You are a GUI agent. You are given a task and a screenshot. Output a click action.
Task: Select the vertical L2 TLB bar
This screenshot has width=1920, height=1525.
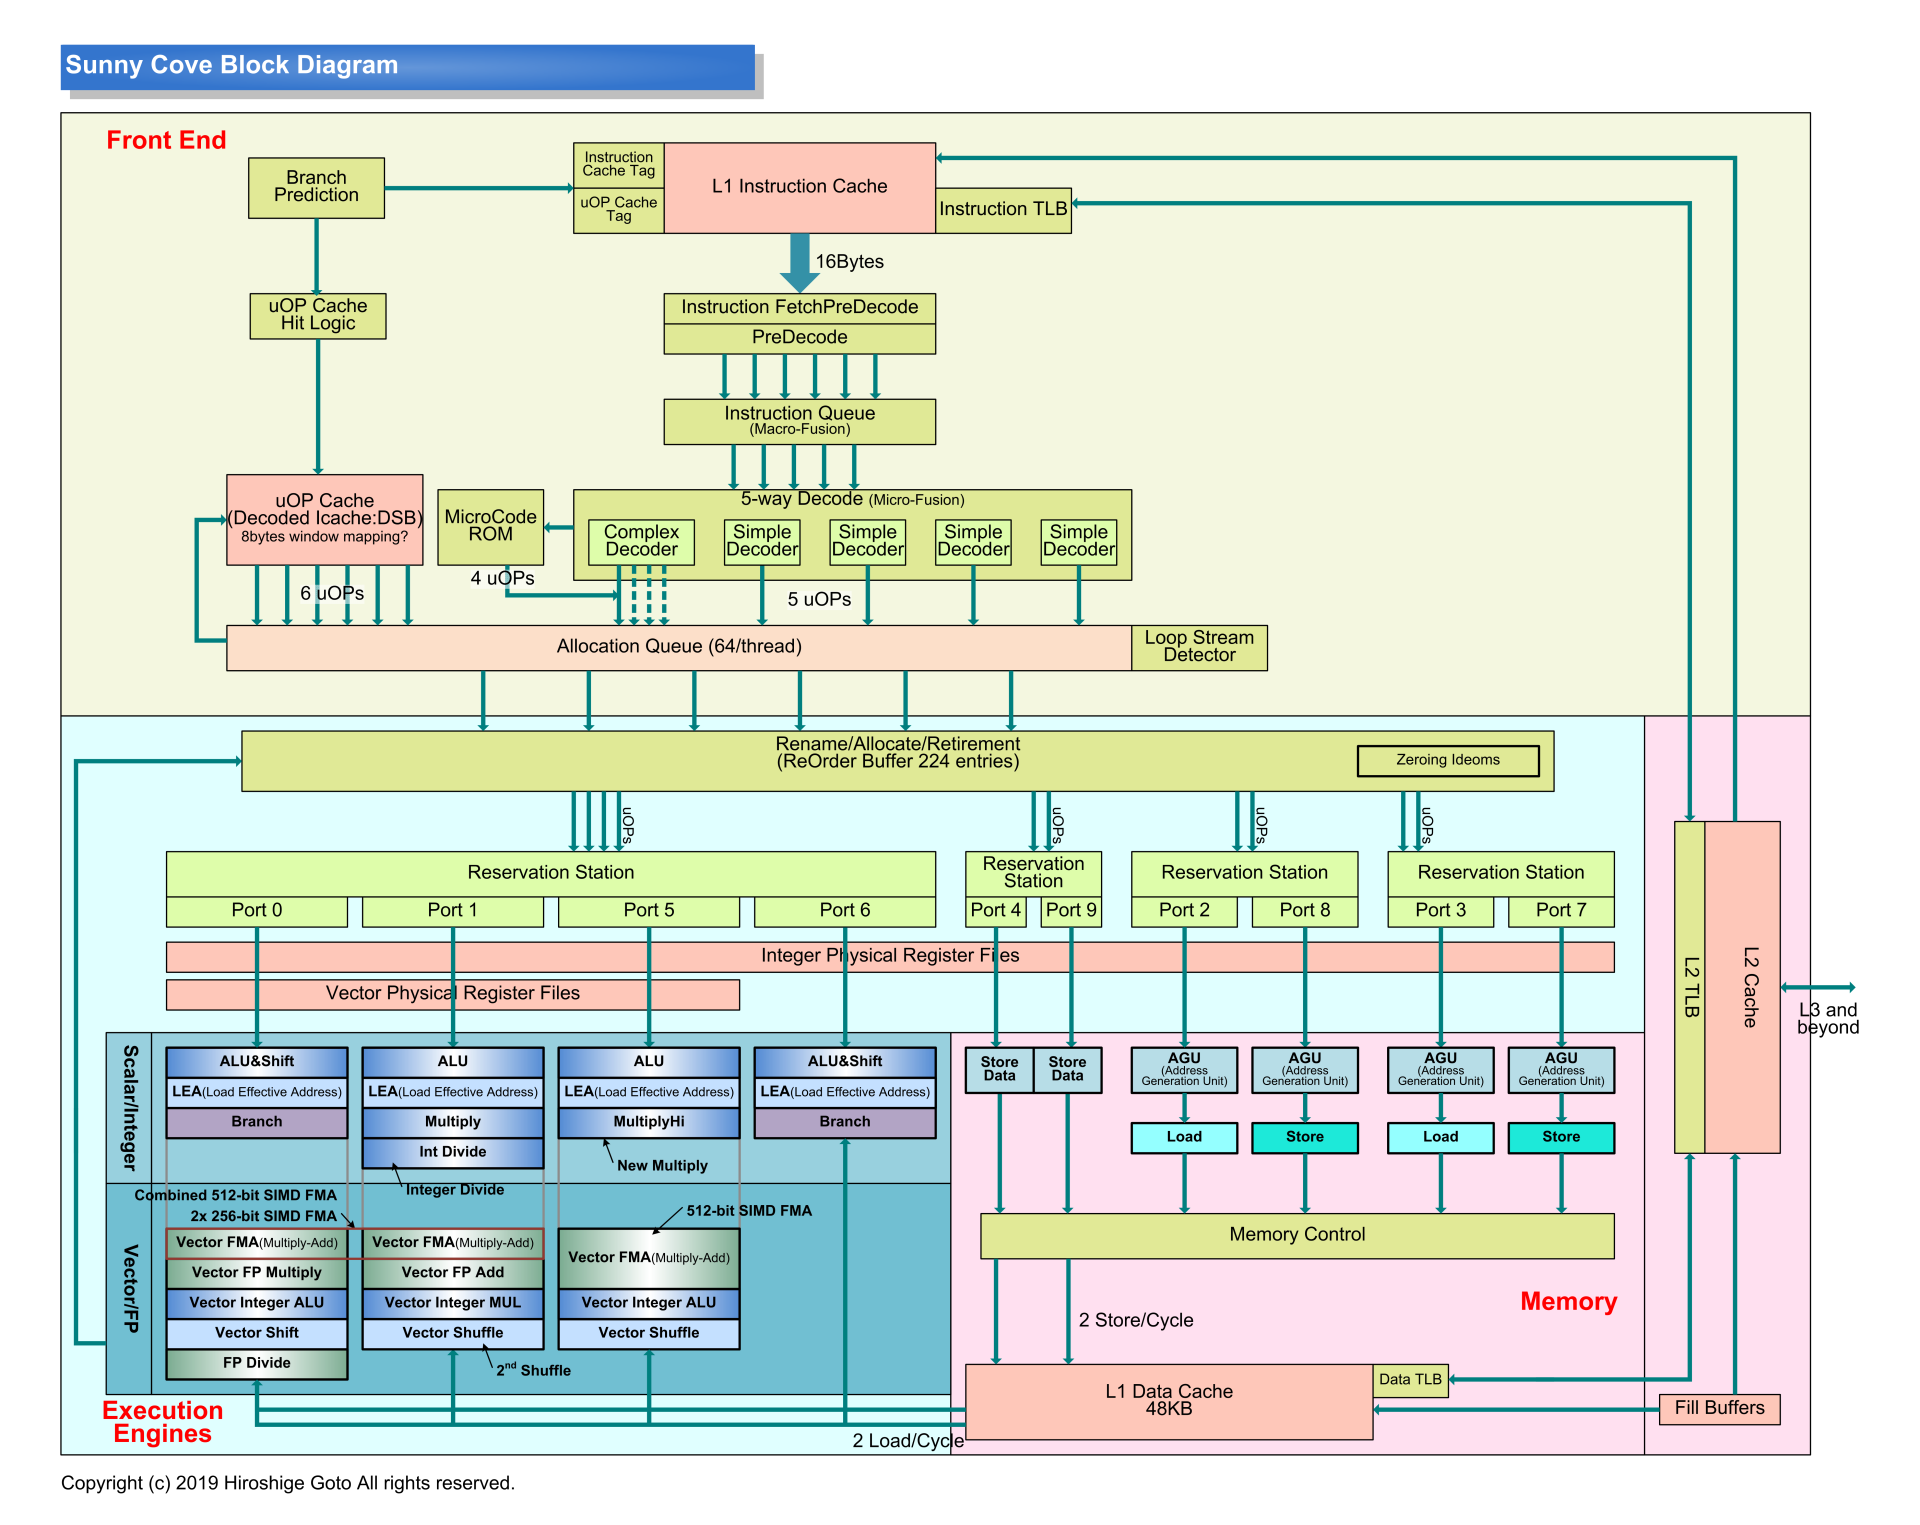(x=1689, y=987)
